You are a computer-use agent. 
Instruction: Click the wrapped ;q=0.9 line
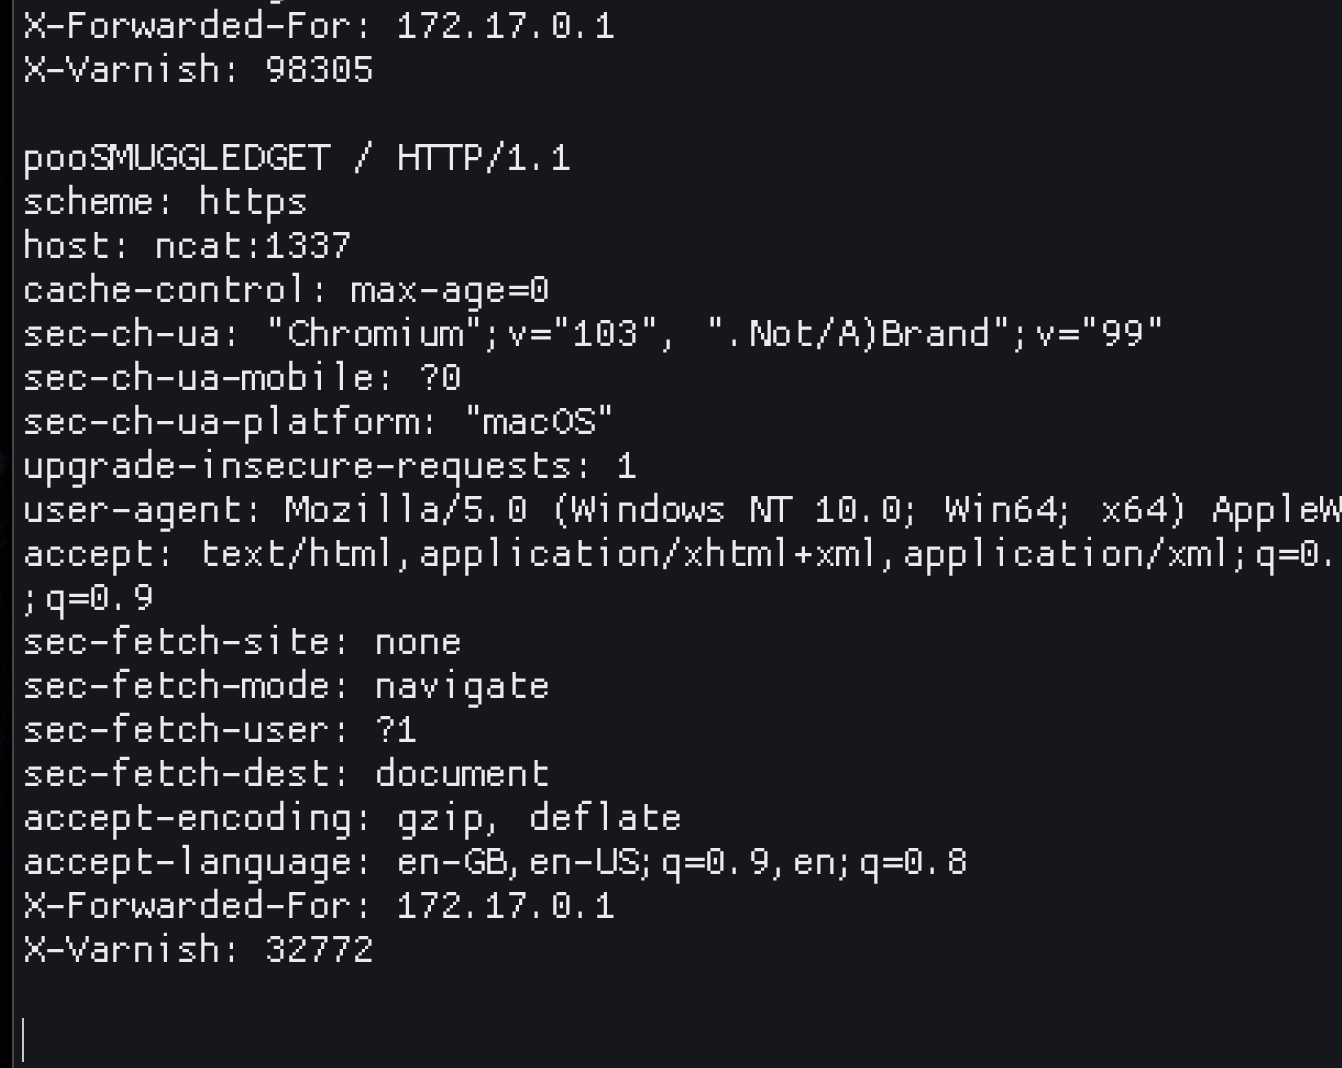88,598
